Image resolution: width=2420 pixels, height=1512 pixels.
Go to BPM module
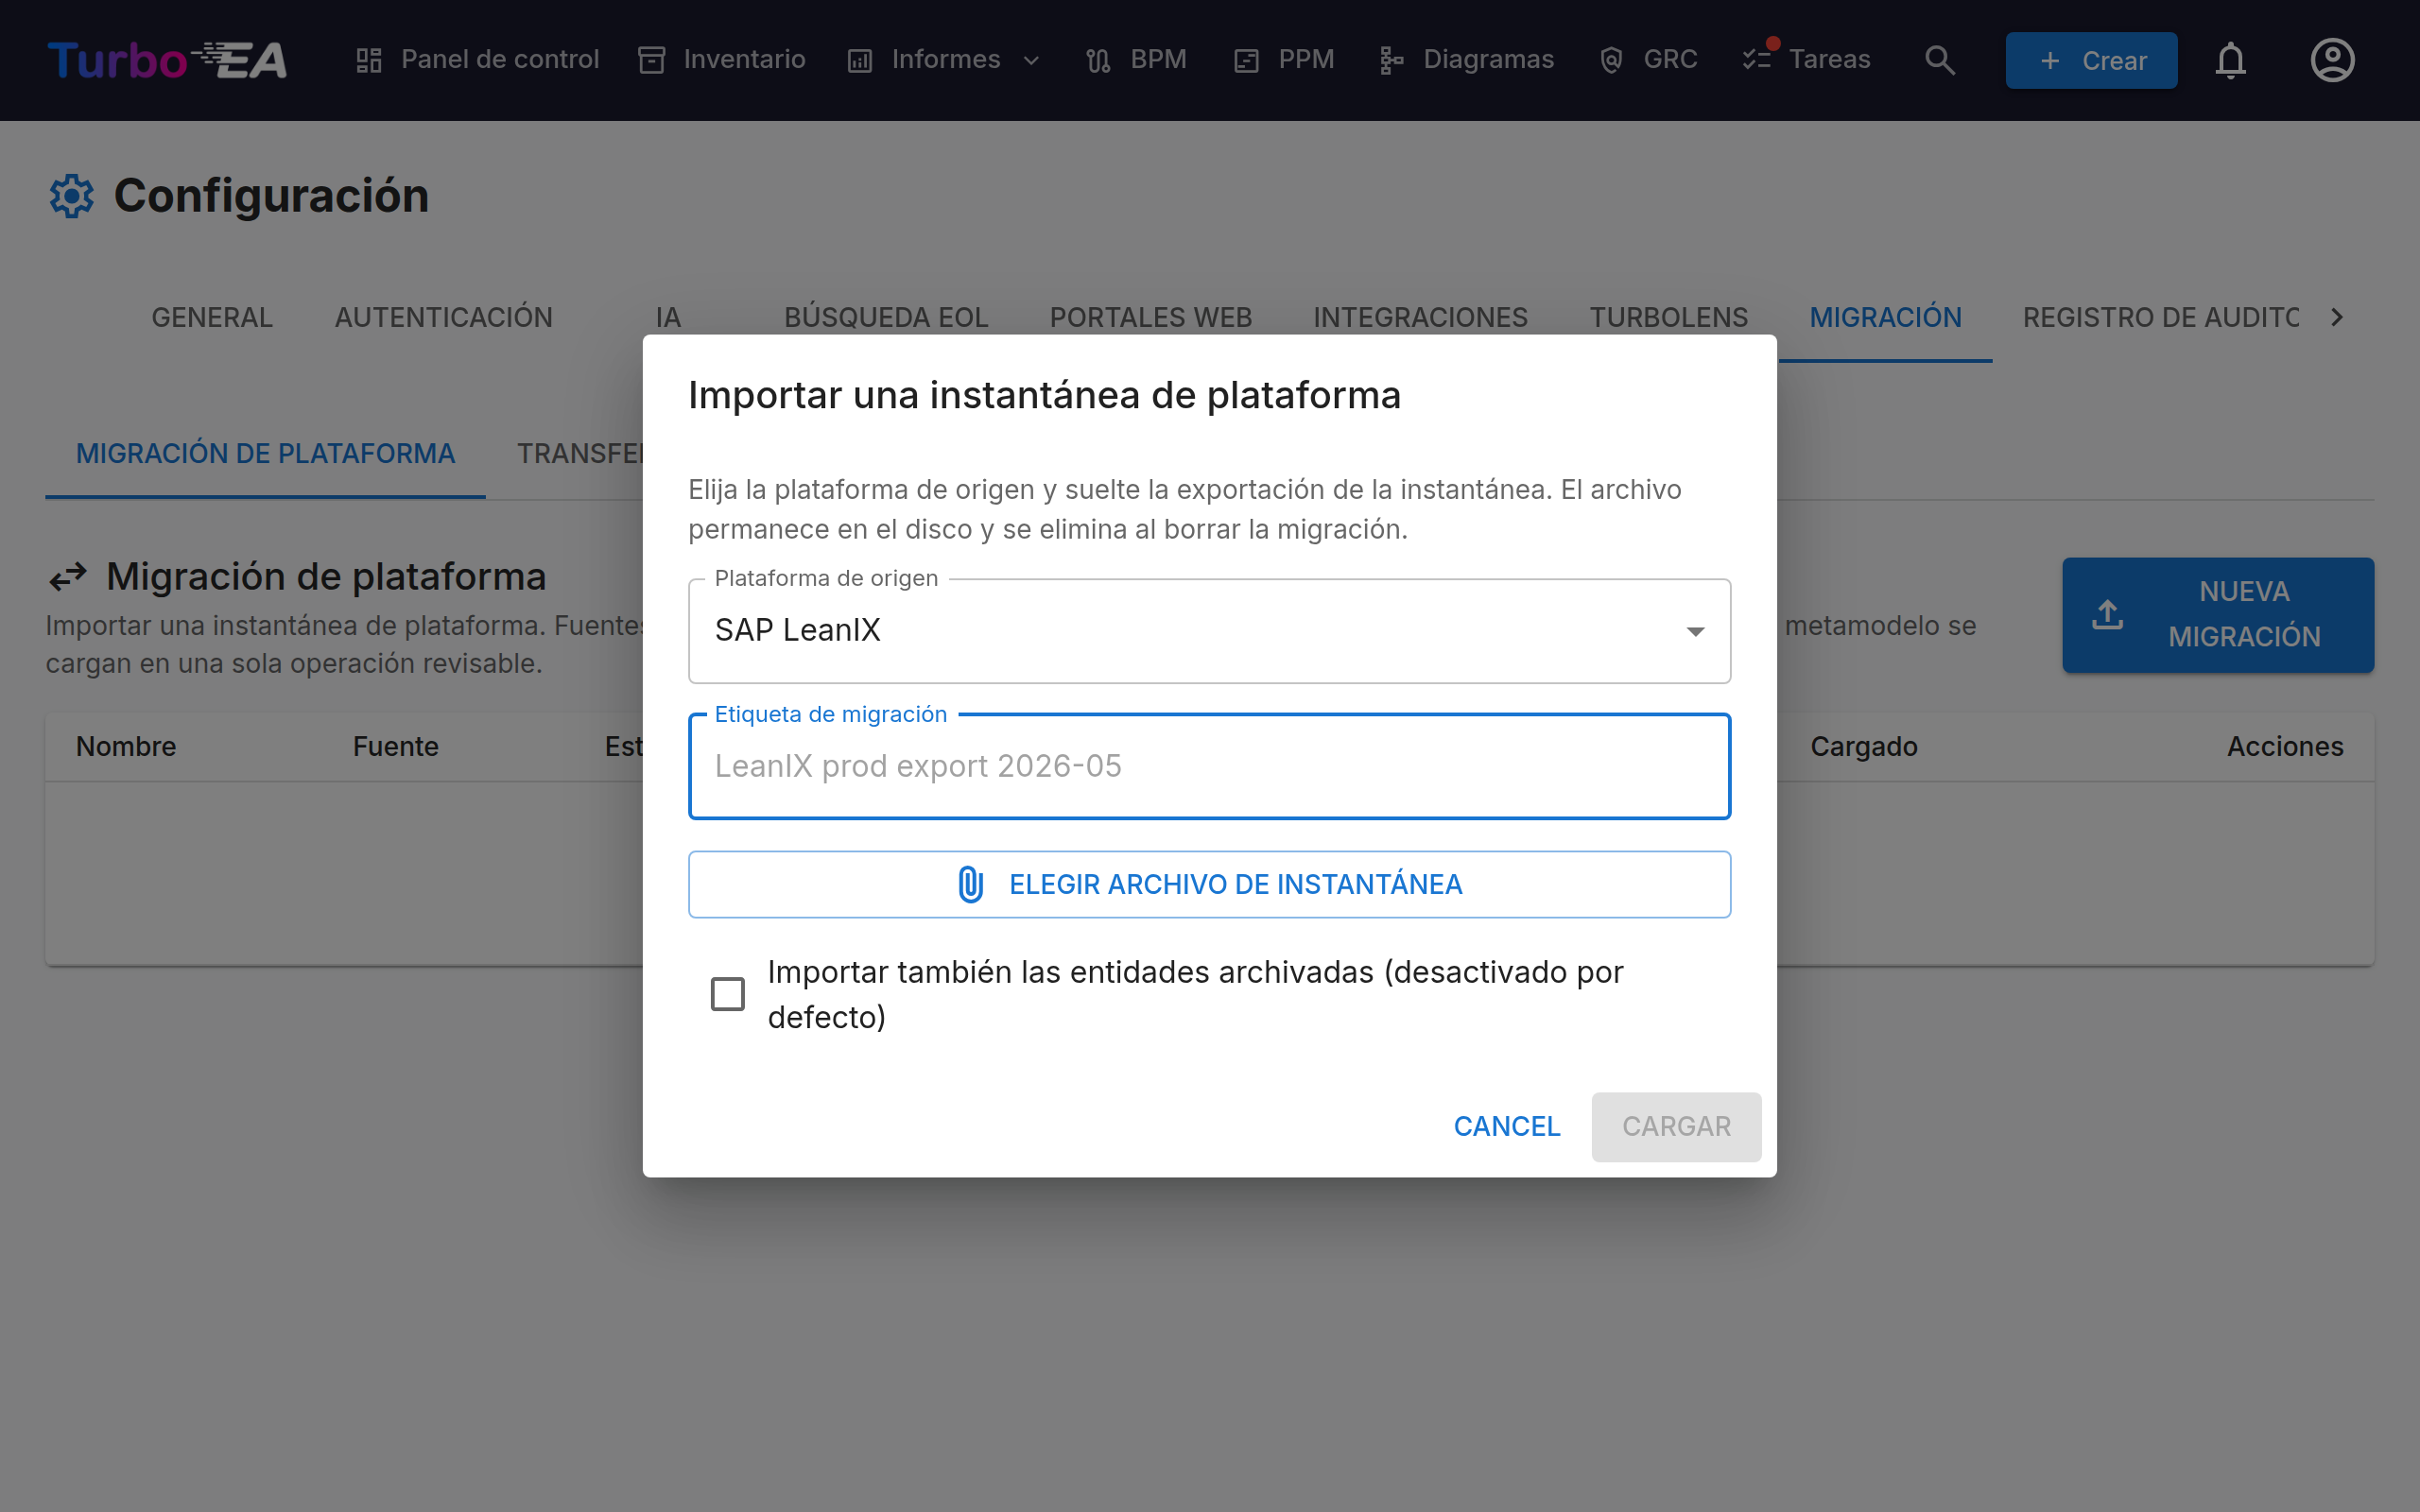pyautogui.click(x=1136, y=60)
